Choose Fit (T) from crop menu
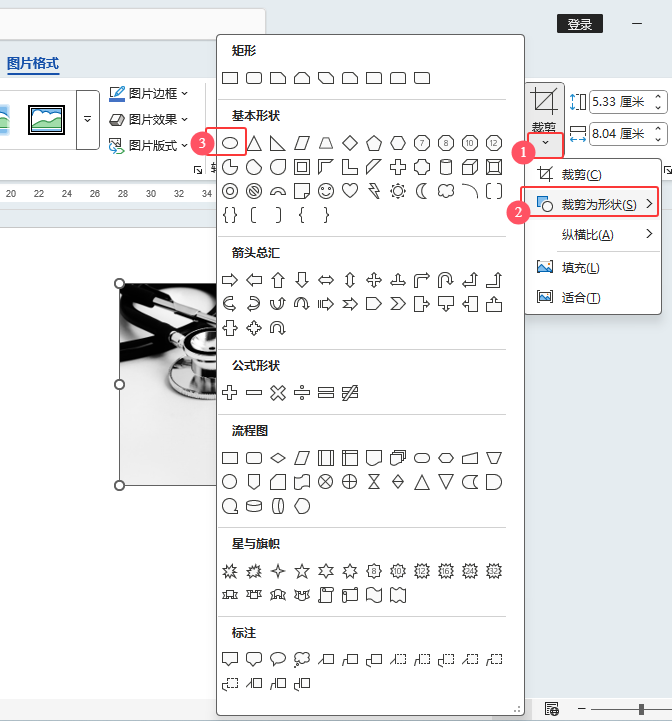Viewport: 672px width, 721px height. [x=593, y=298]
